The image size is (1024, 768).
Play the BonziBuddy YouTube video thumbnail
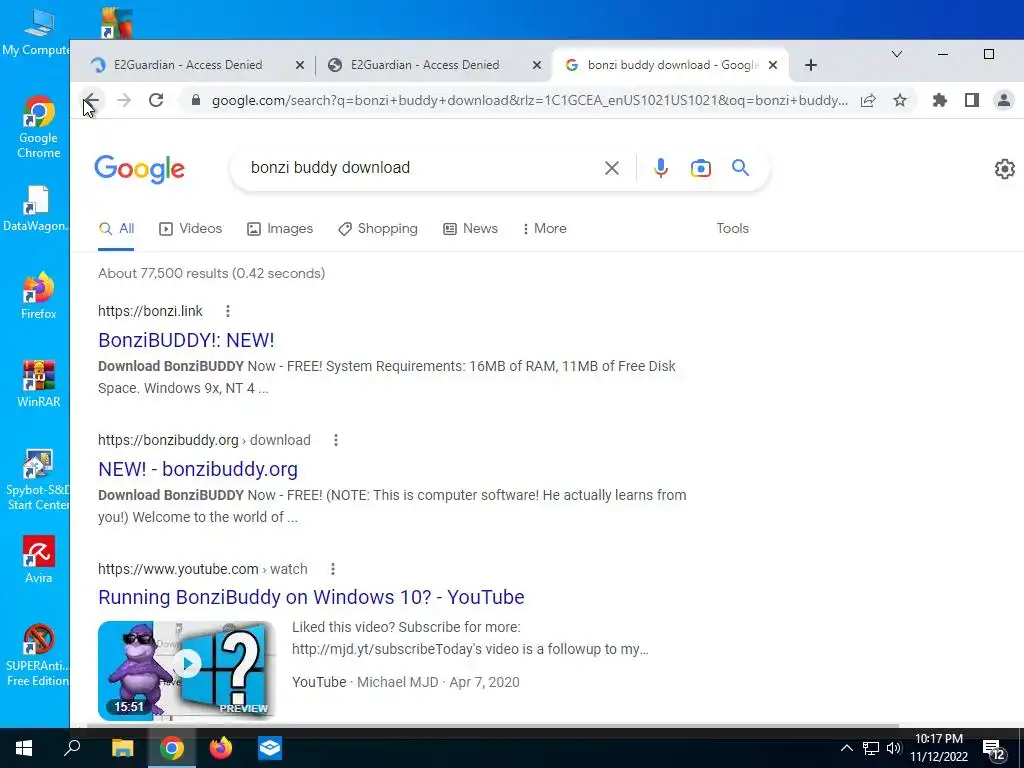coord(187,670)
